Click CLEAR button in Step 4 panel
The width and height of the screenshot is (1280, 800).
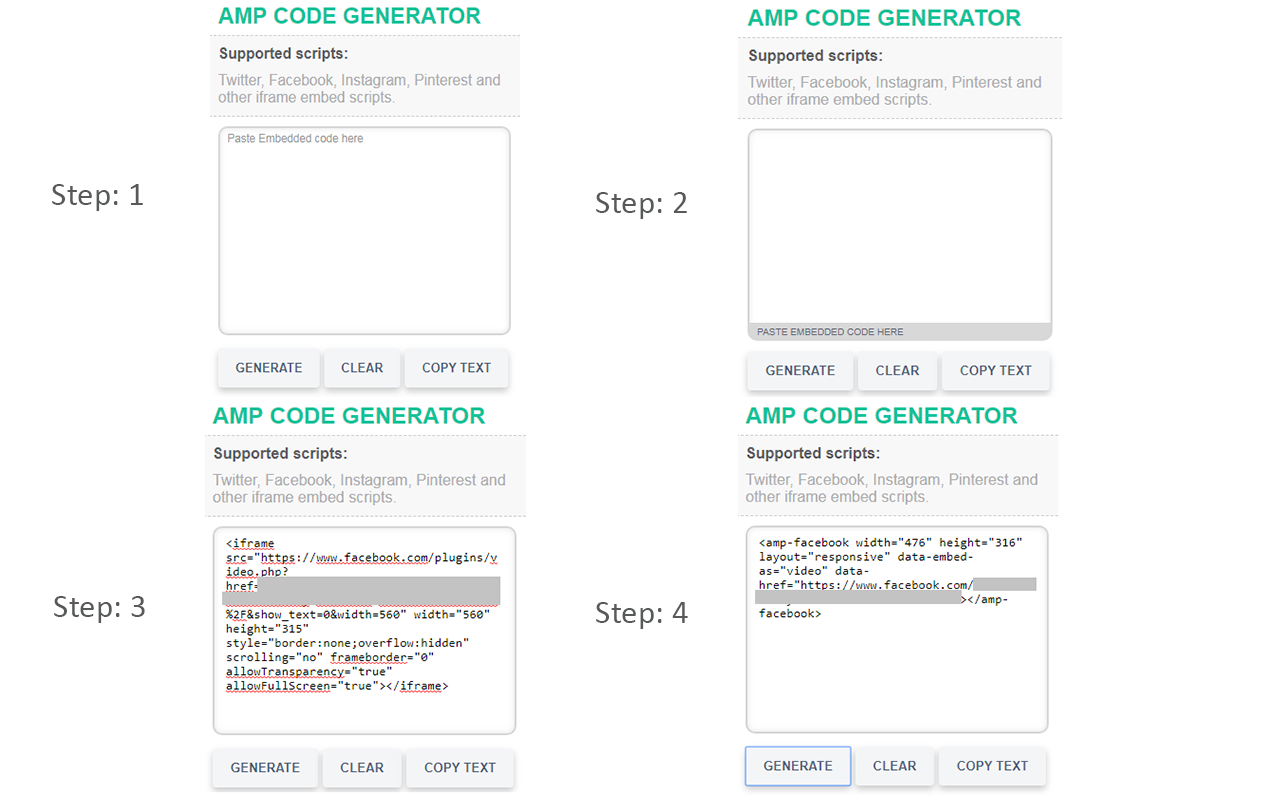pyautogui.click(x=894, y=765)
